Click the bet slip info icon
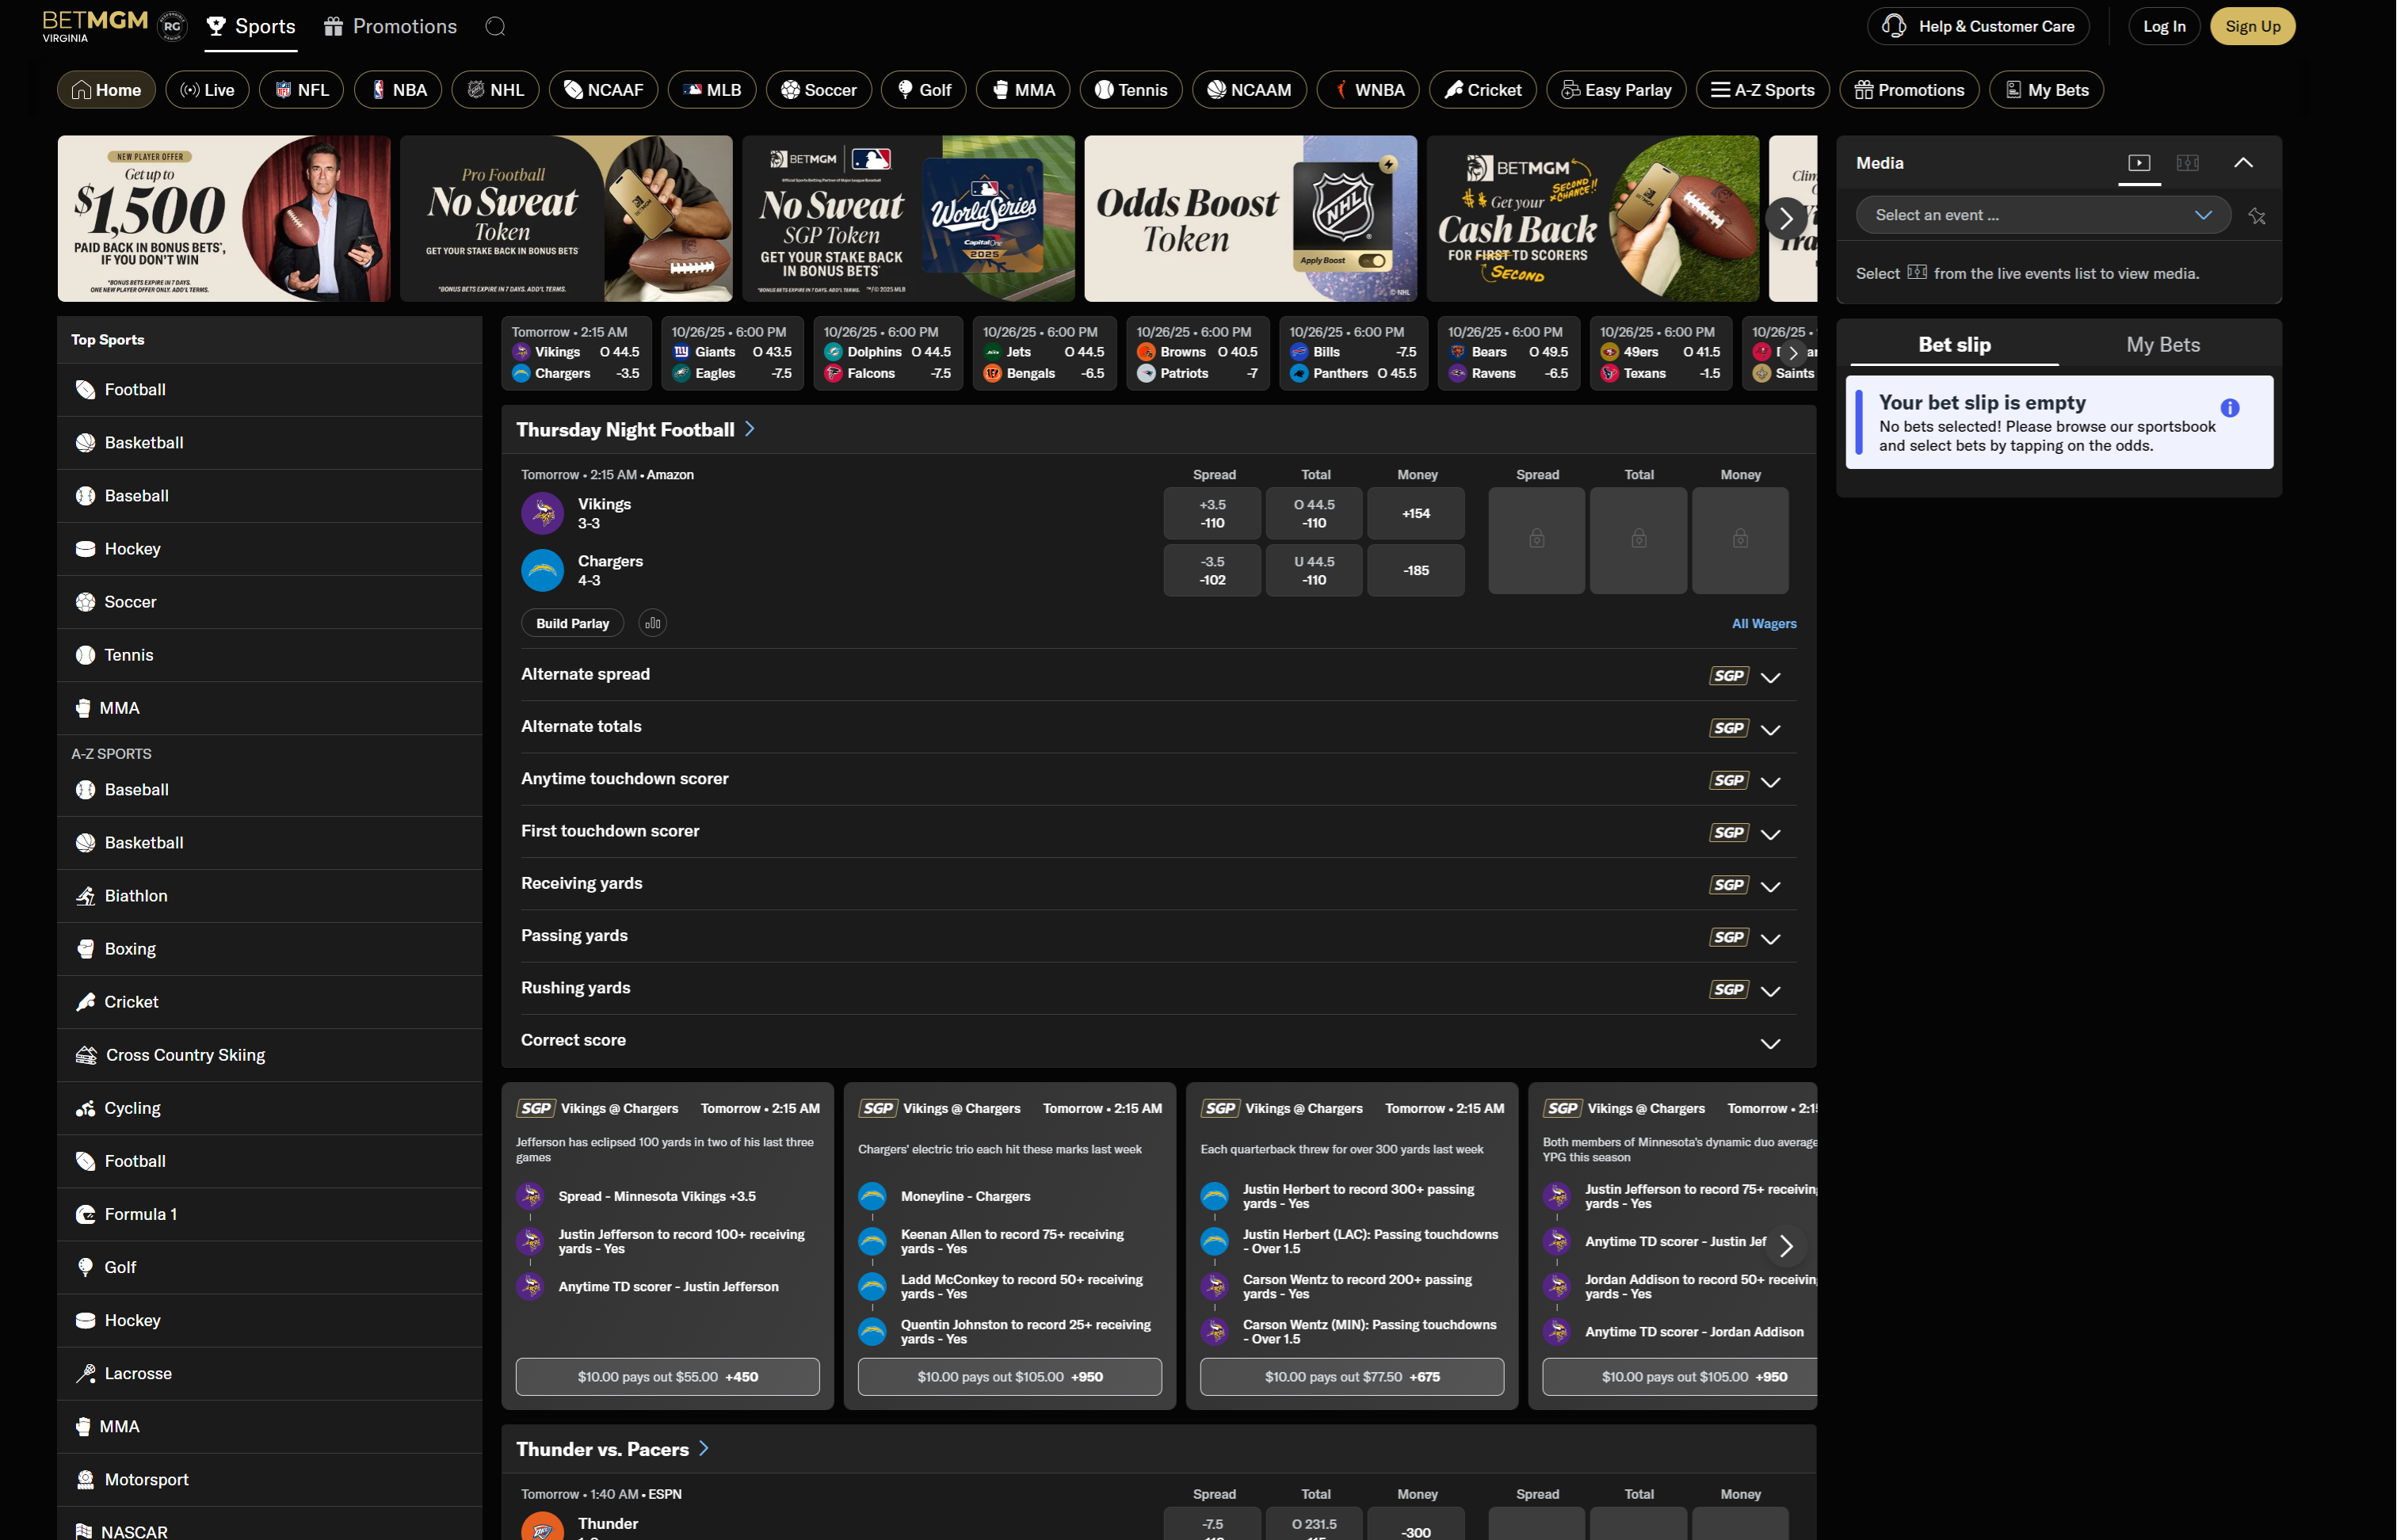The image size is (2397, 1540). click(2229, 408)
